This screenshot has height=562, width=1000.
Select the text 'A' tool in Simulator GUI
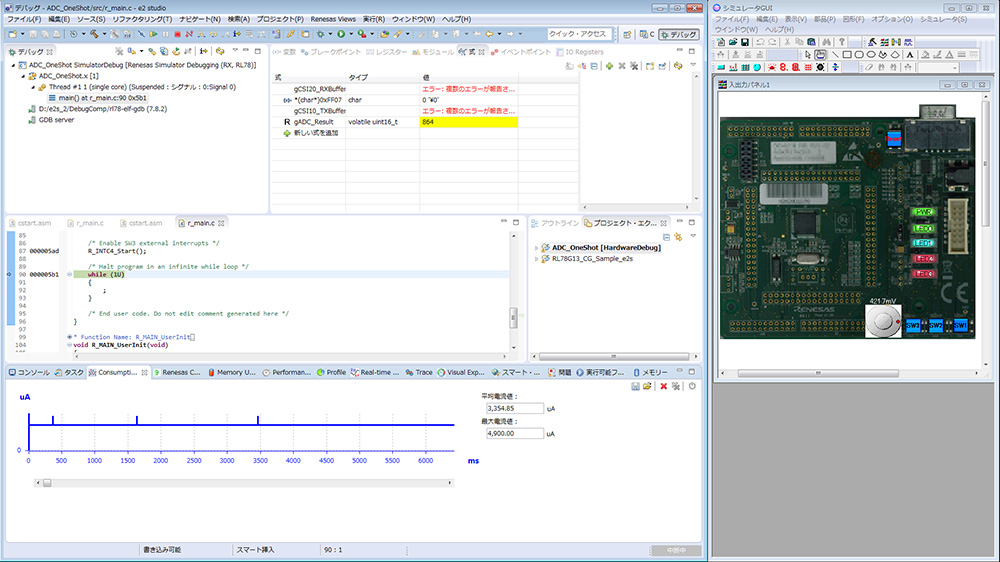pyautogui.click(x=910, y=55)
